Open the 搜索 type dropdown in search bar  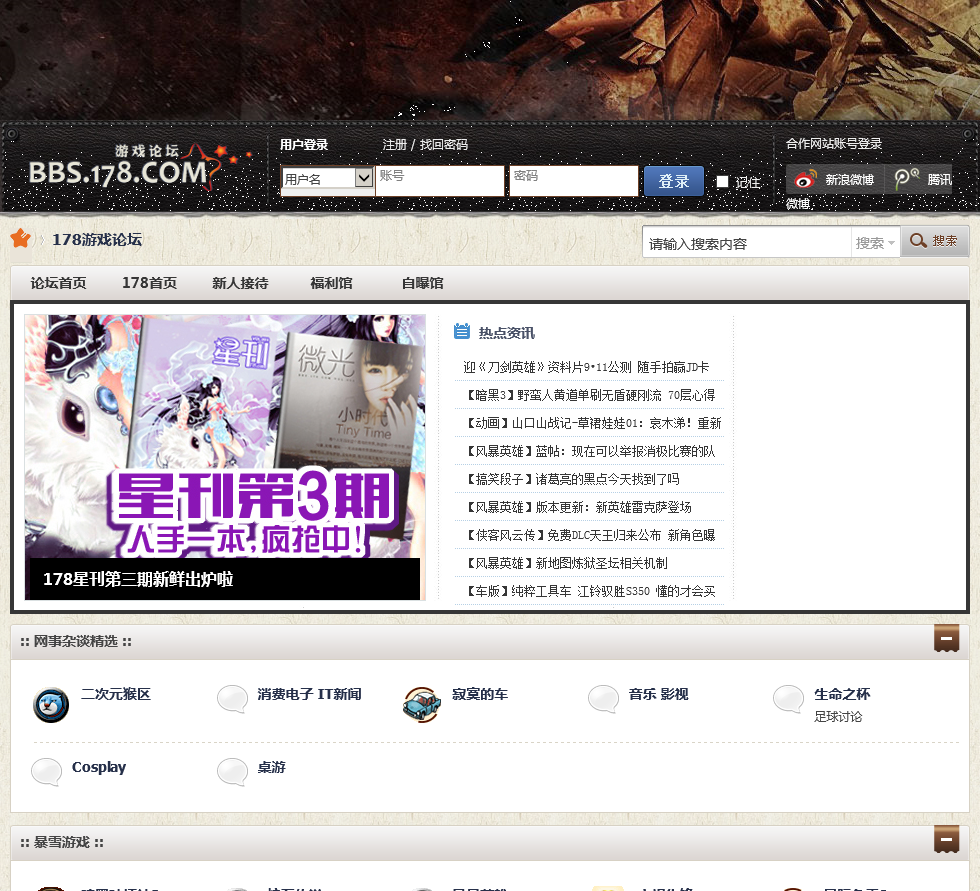pyautogui.click(x=875, y=242)
